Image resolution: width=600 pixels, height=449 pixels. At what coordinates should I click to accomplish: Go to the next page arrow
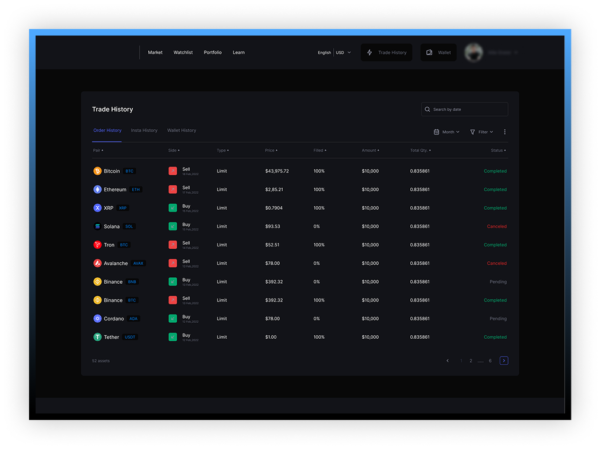click(504, 360)
